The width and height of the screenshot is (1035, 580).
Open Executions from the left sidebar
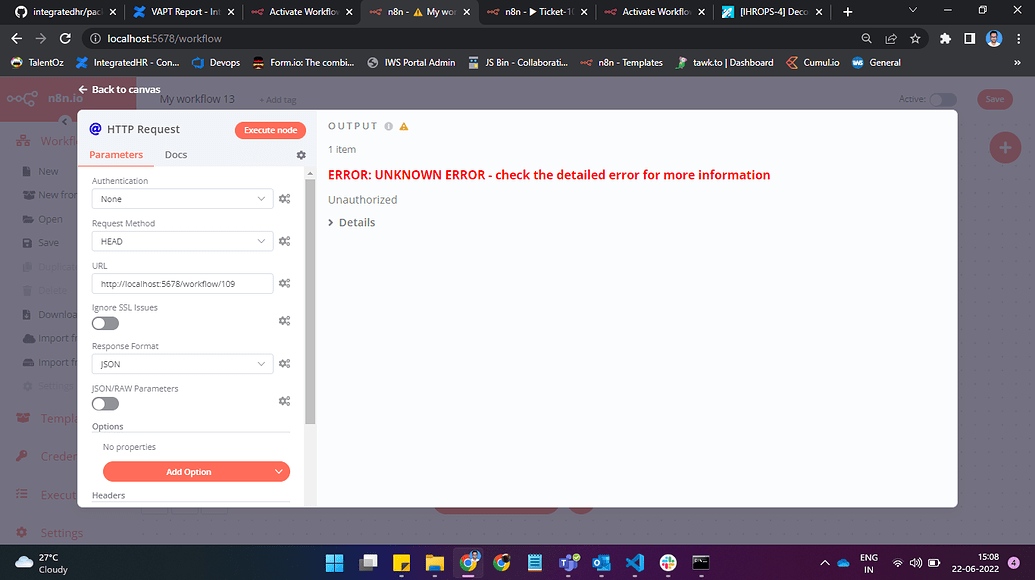45,494
